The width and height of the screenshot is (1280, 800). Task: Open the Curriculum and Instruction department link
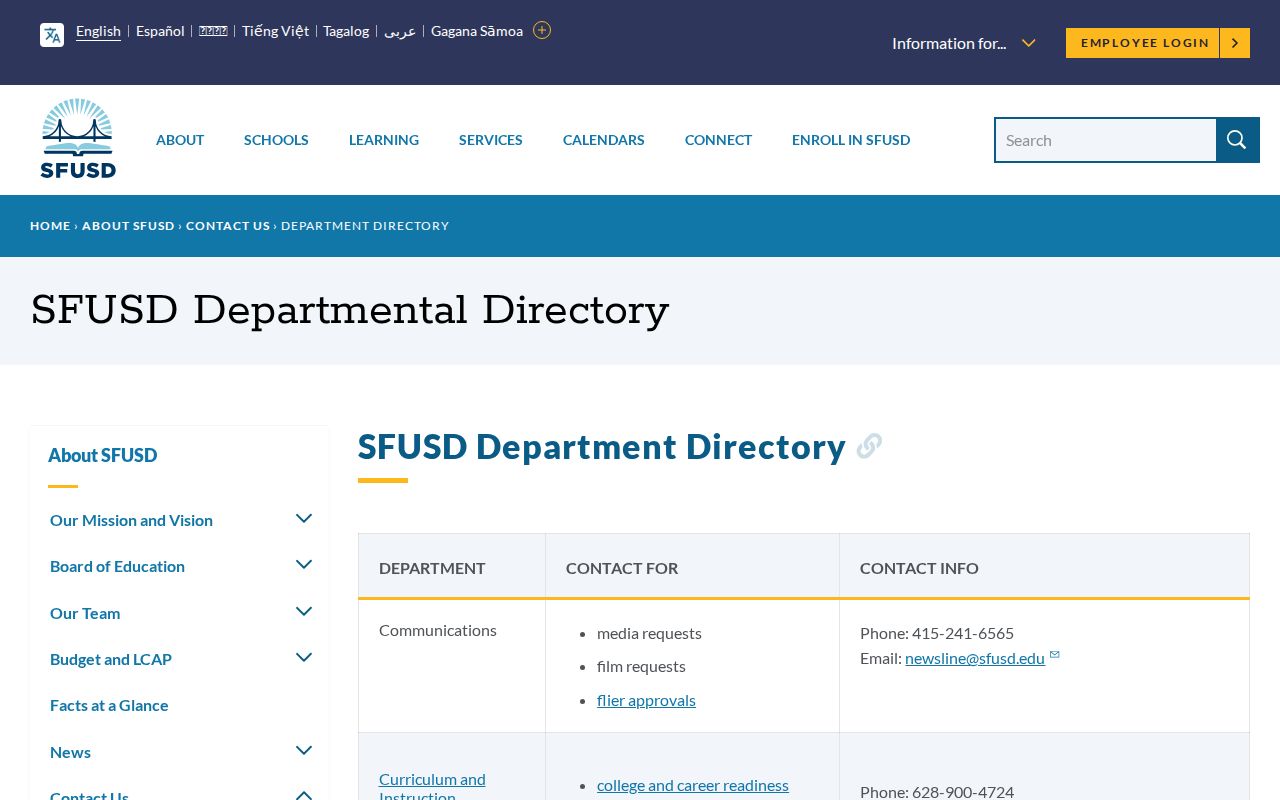point(432,788)
